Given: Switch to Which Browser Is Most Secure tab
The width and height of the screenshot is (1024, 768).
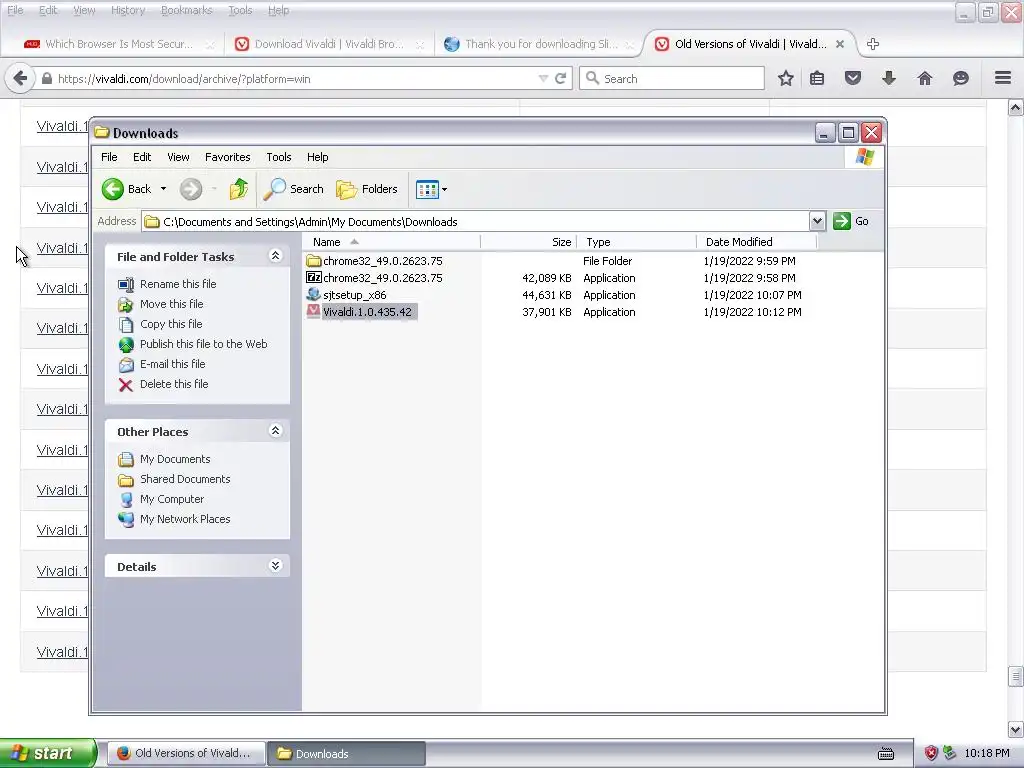Looking at the screenshot, I should click(119, 44).
